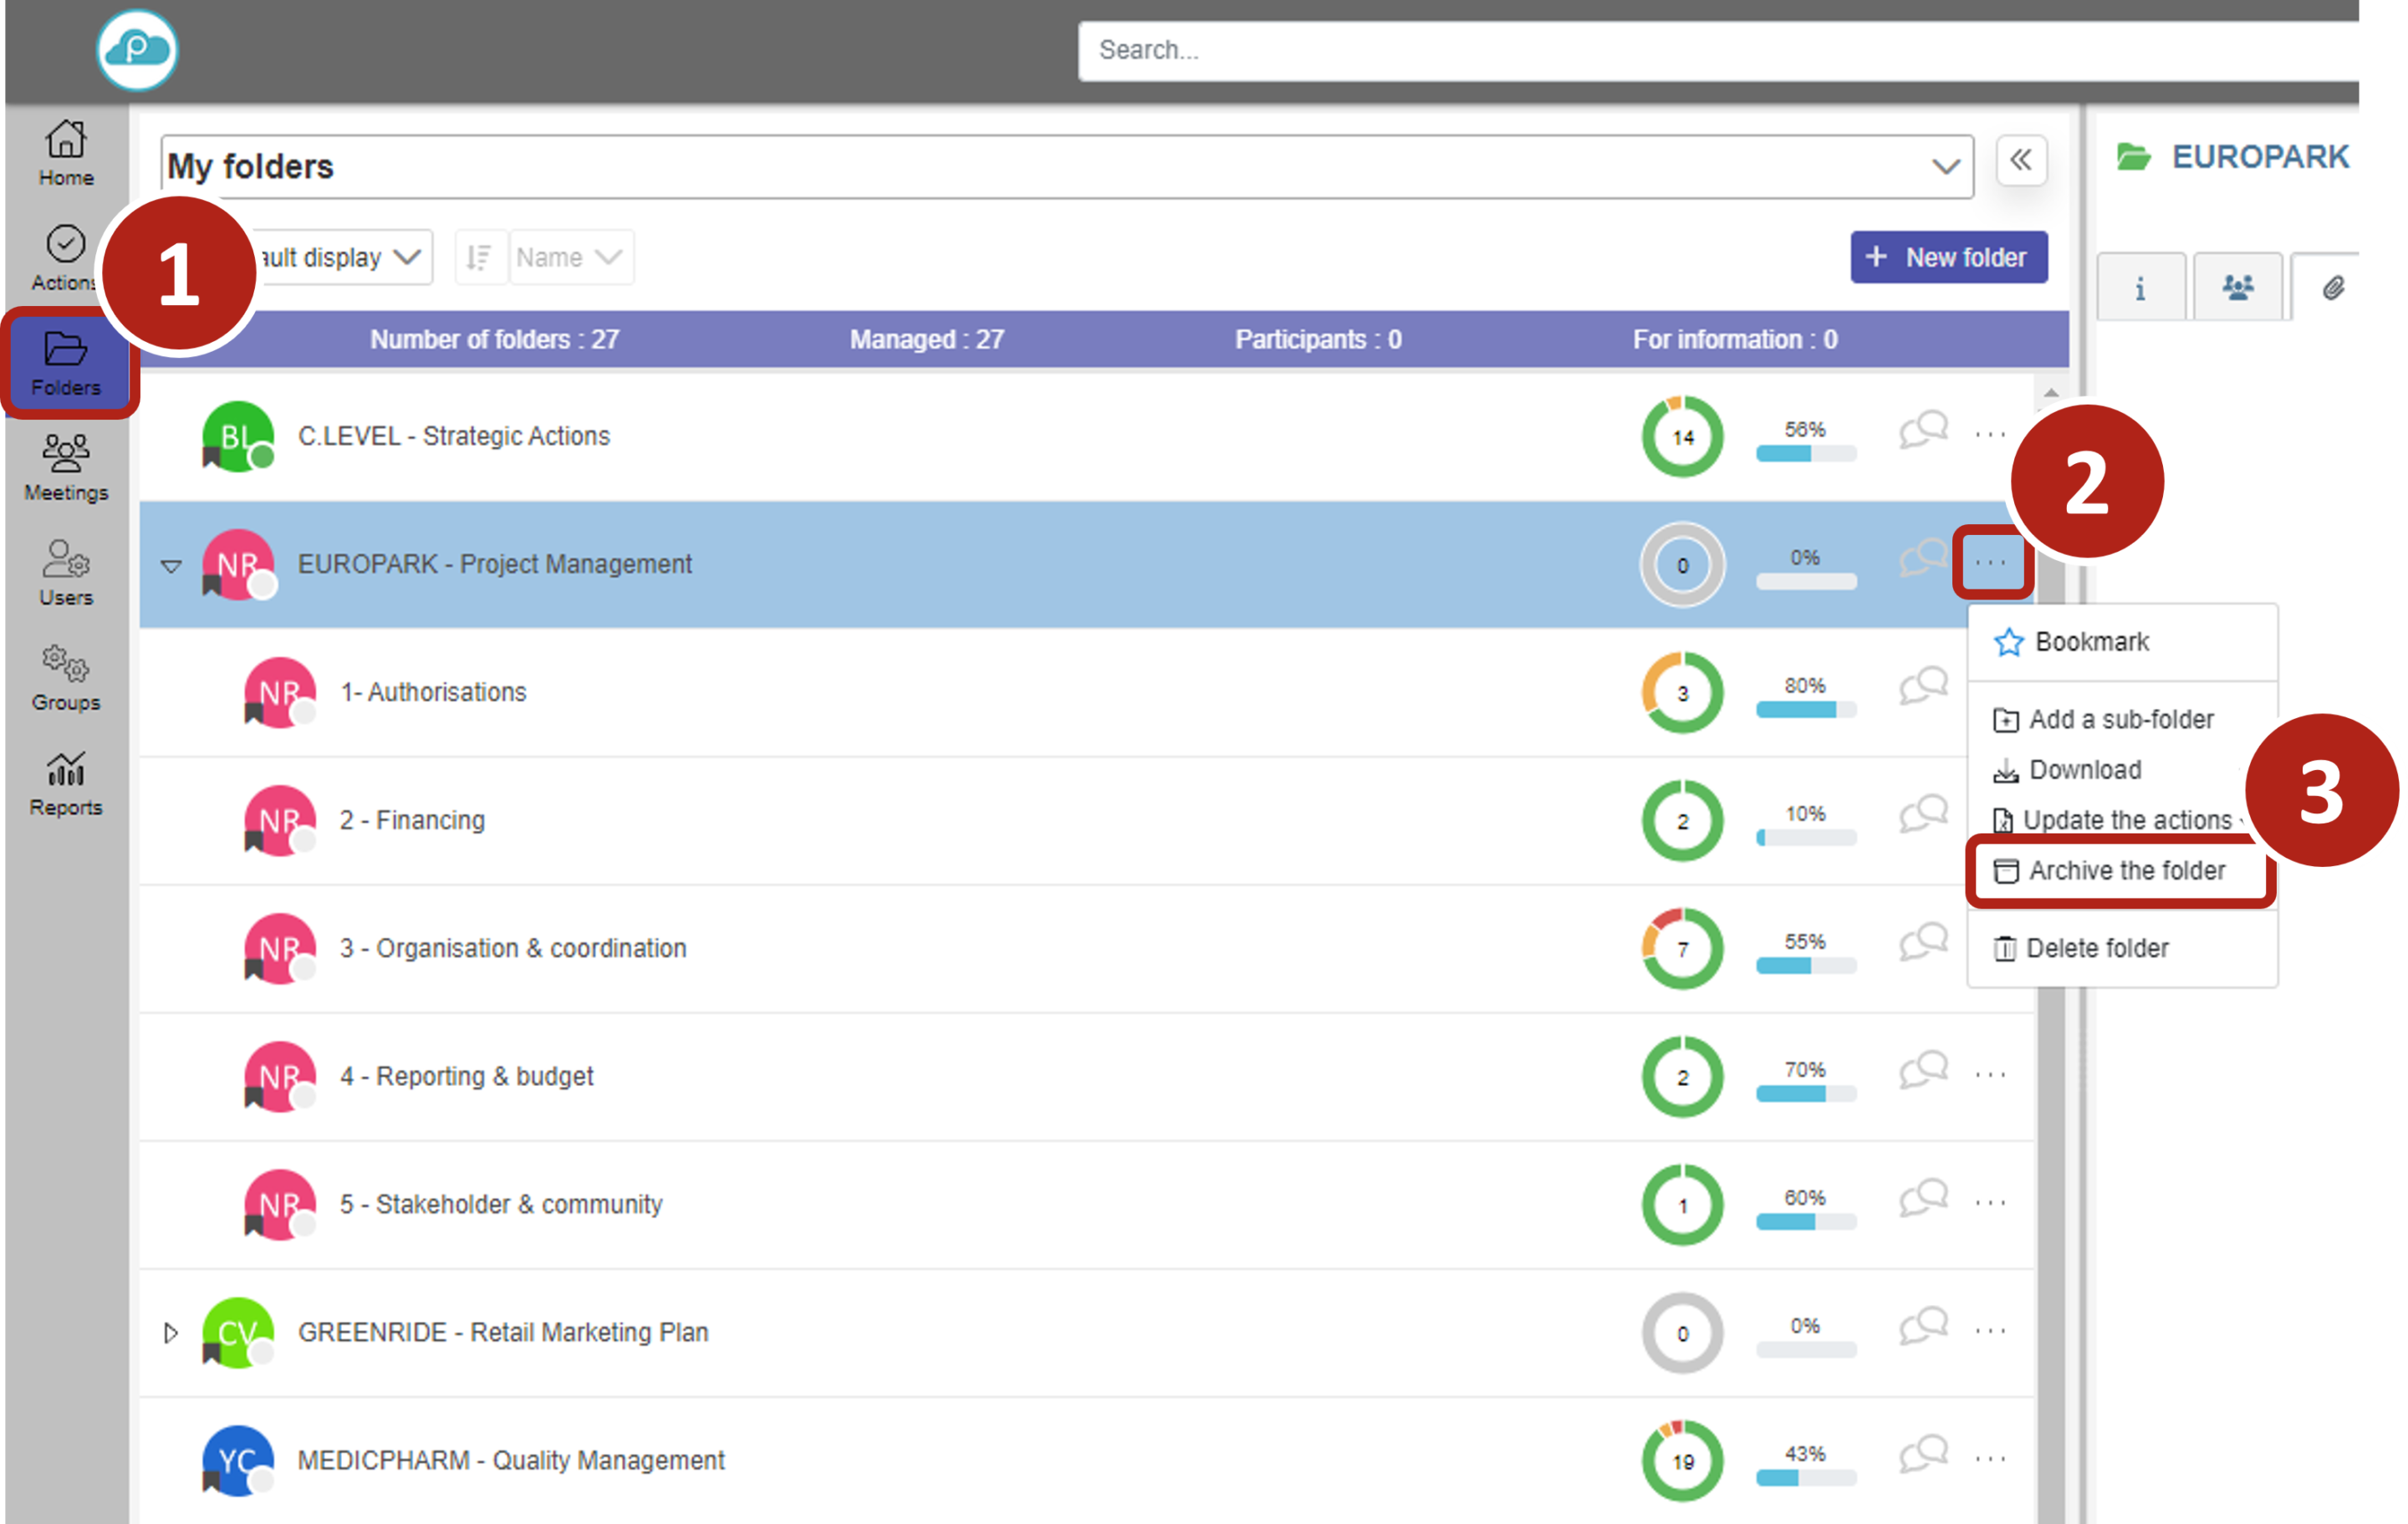Go to Users in the sidebar
This screenshot has height=1524, width=2408.
(x=66, y=572)
